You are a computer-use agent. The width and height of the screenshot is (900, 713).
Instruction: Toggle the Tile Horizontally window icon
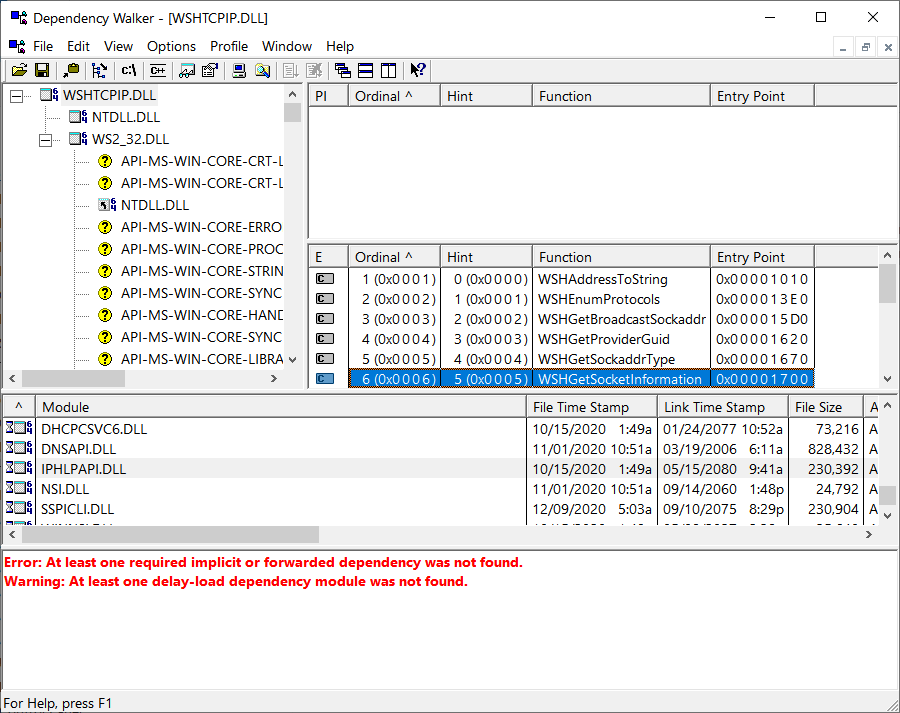tap(367, 70)
